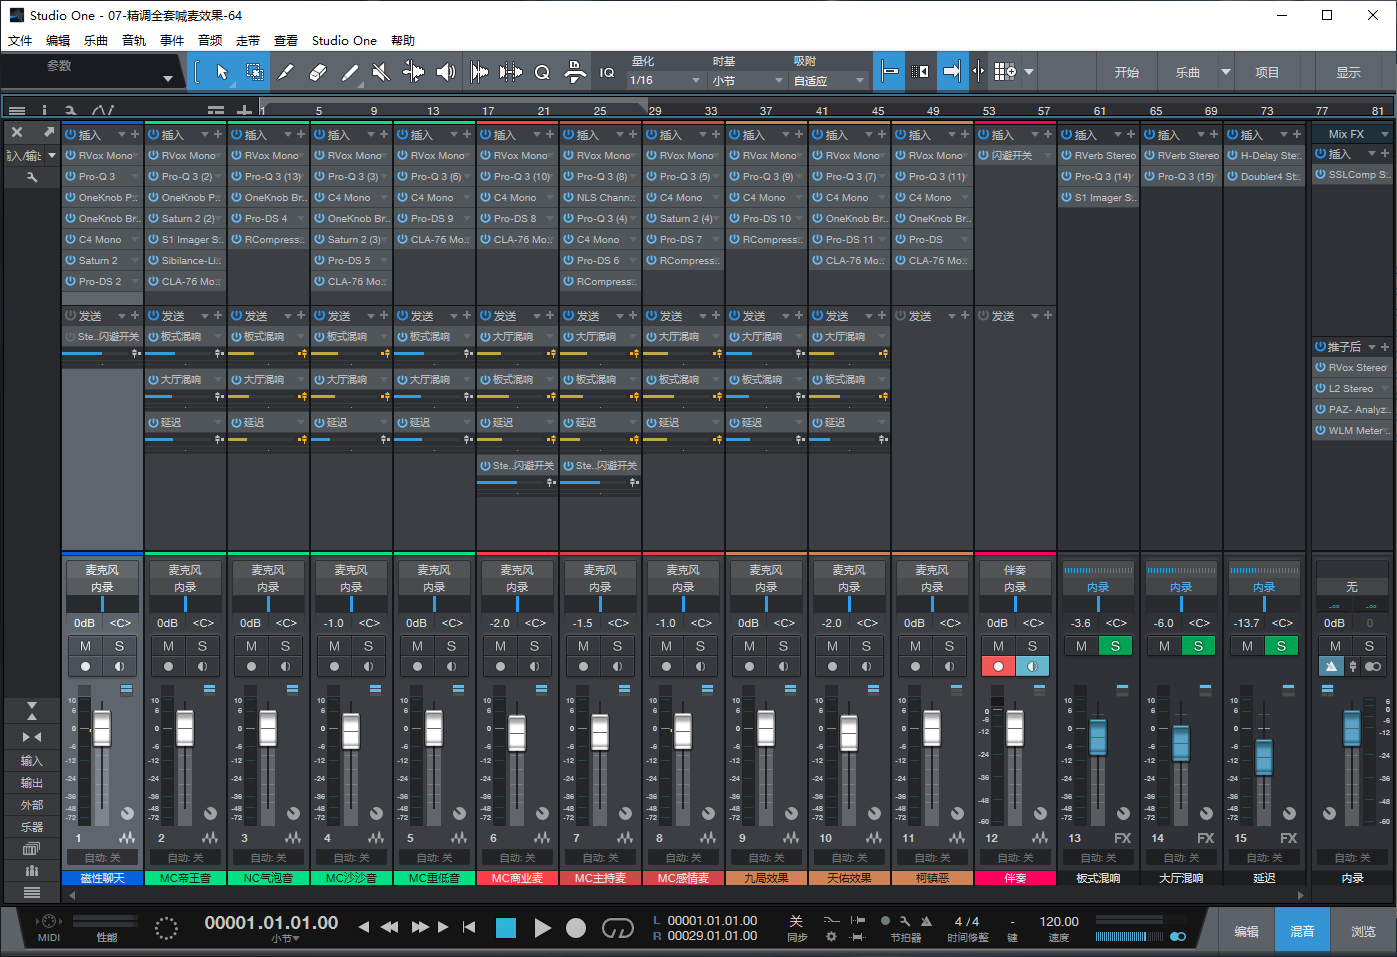Open the Studio One menu
This screenshot has width=1397, height=957.
pos(344,40)
